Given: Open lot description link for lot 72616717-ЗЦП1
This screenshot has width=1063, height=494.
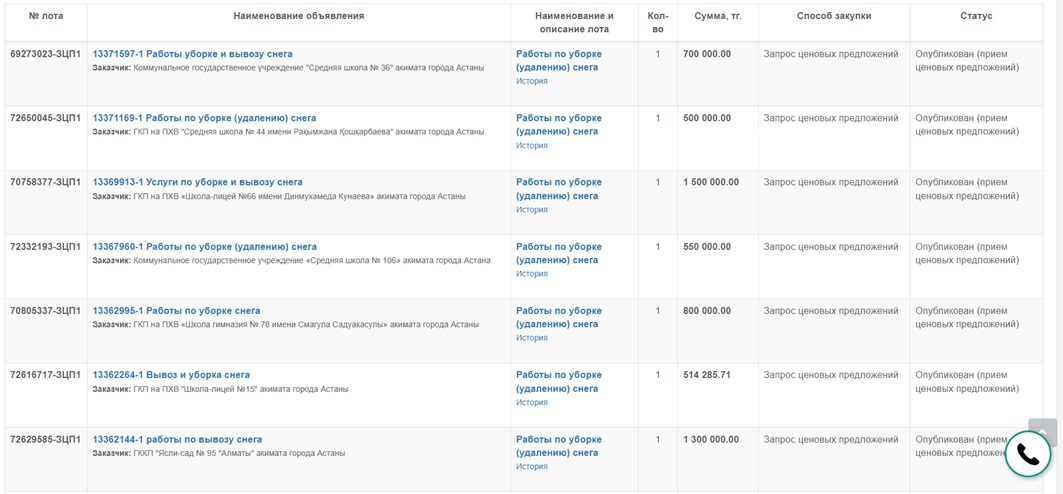Looking at the screenshot, I should pyautogui.click(x=559, y=382).
